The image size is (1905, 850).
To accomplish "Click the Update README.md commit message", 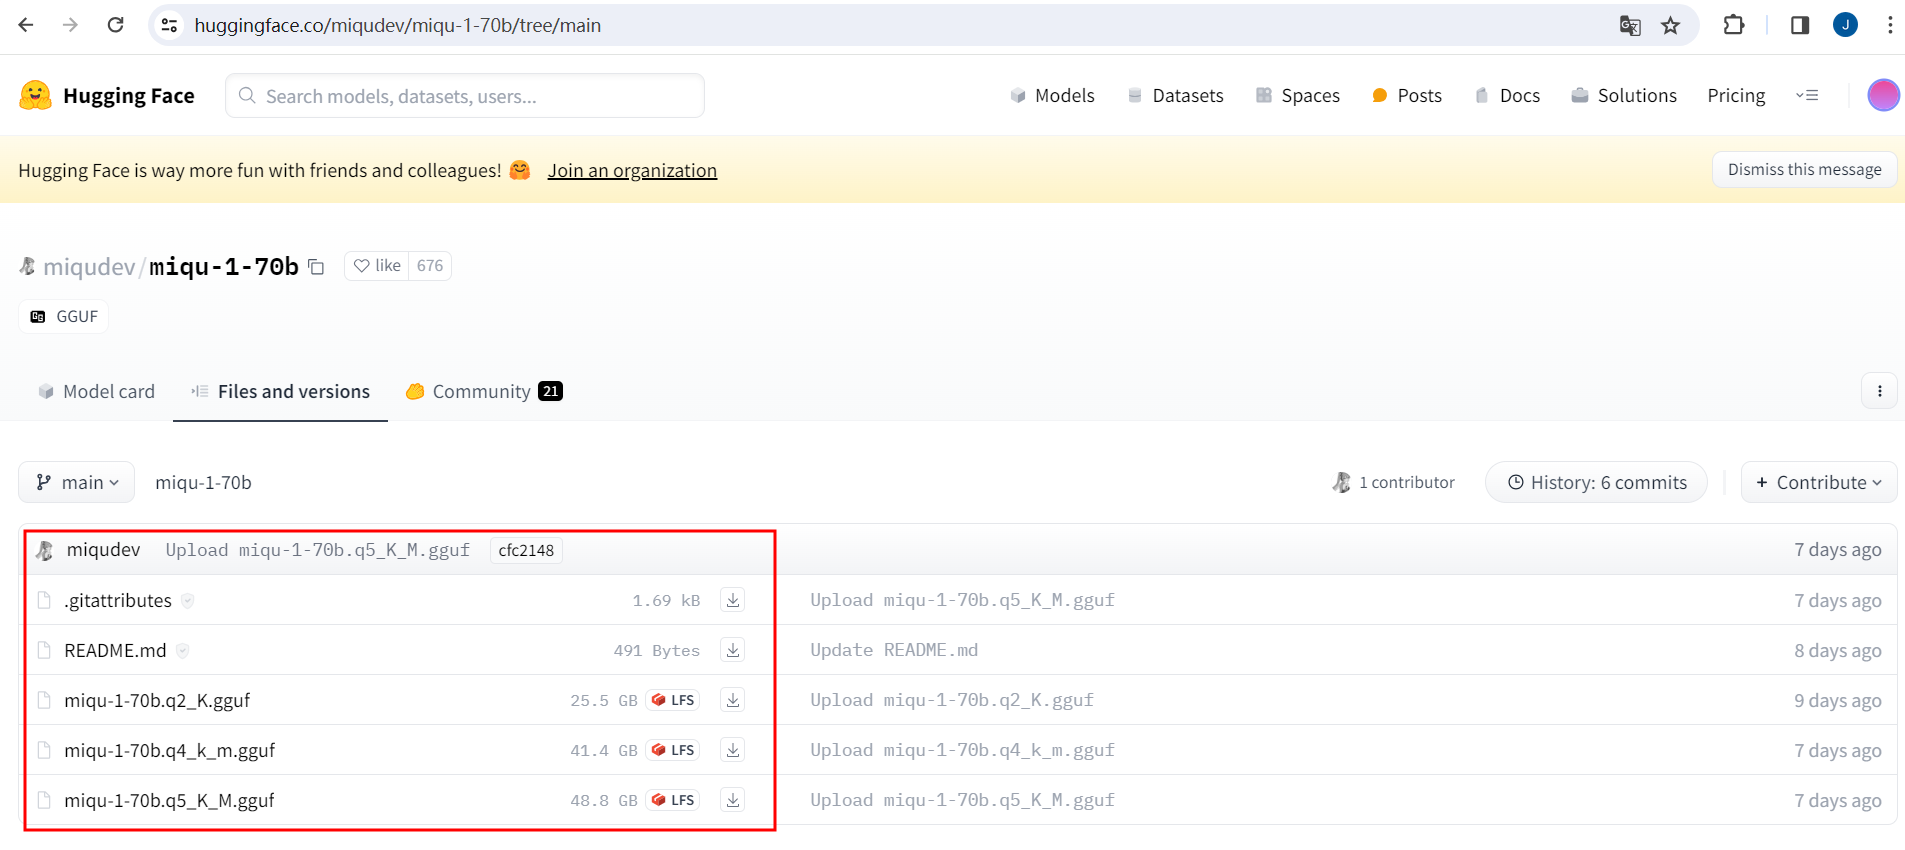I will click(894, 650).
